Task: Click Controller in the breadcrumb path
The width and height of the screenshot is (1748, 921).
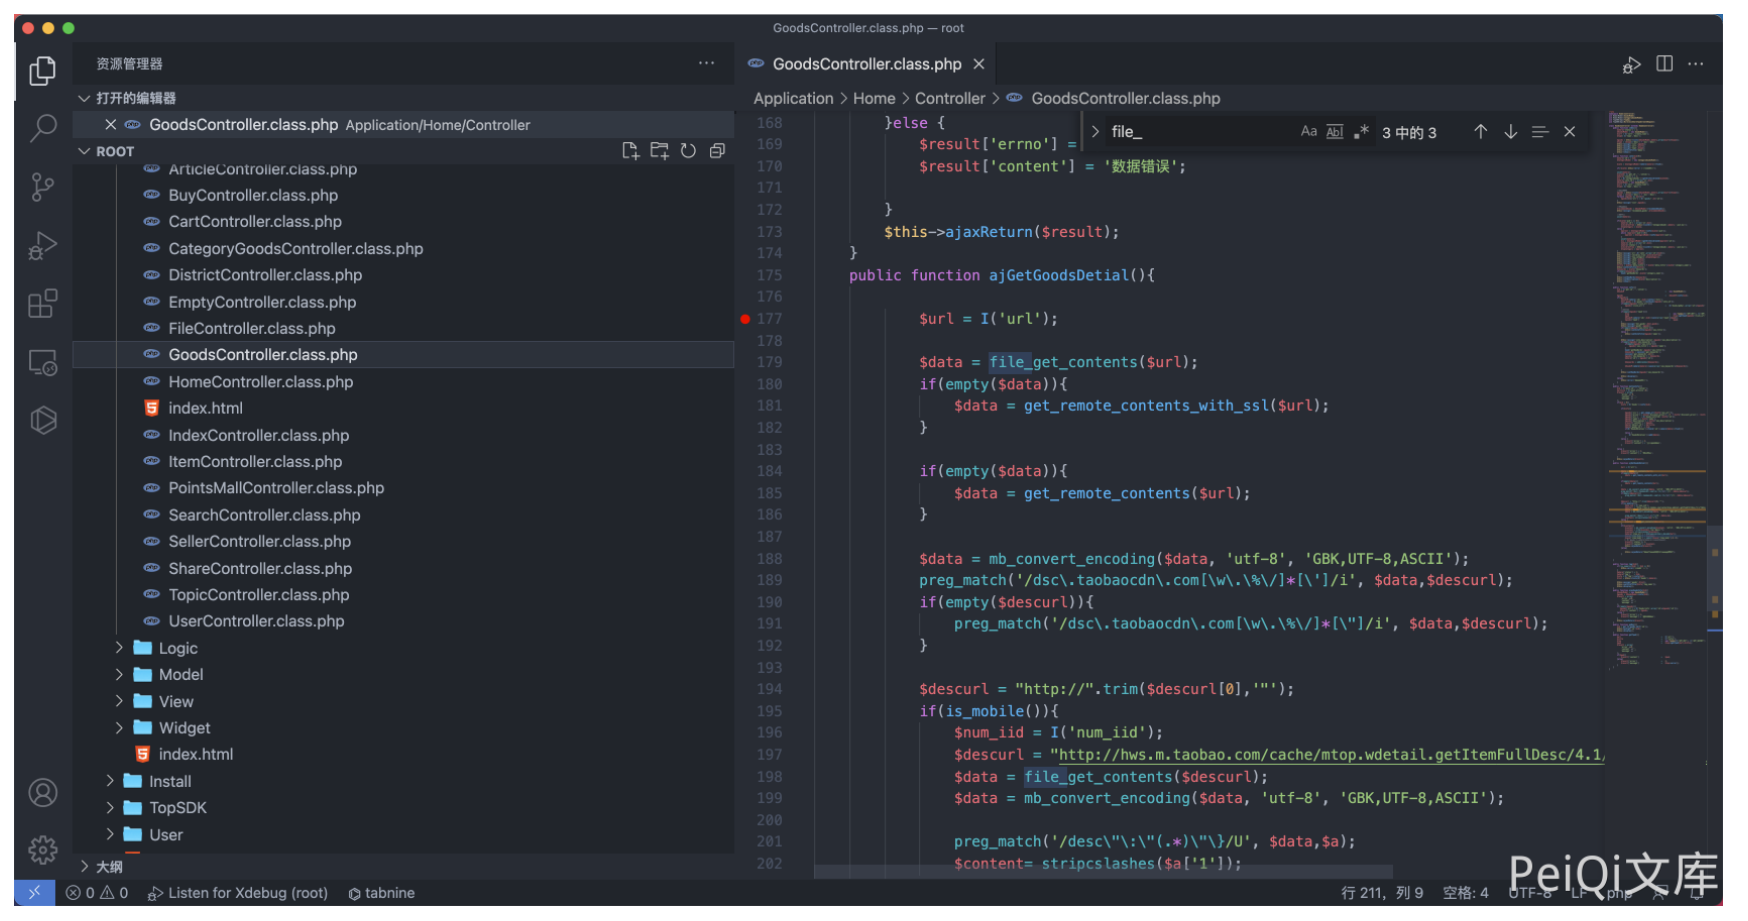Action: pos(949,98)
